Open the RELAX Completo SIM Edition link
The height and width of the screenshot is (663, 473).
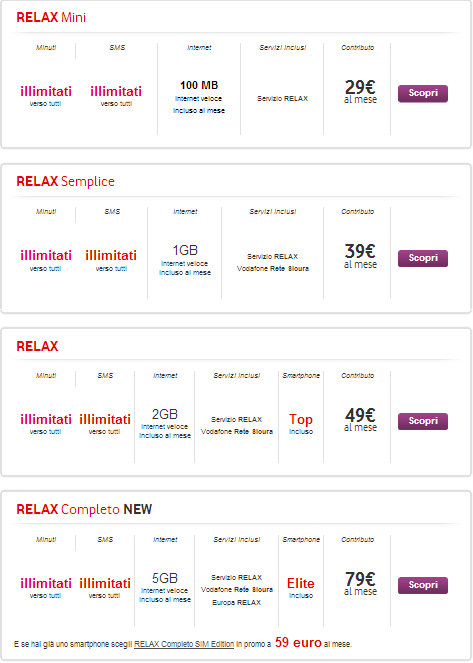[184, 644]
